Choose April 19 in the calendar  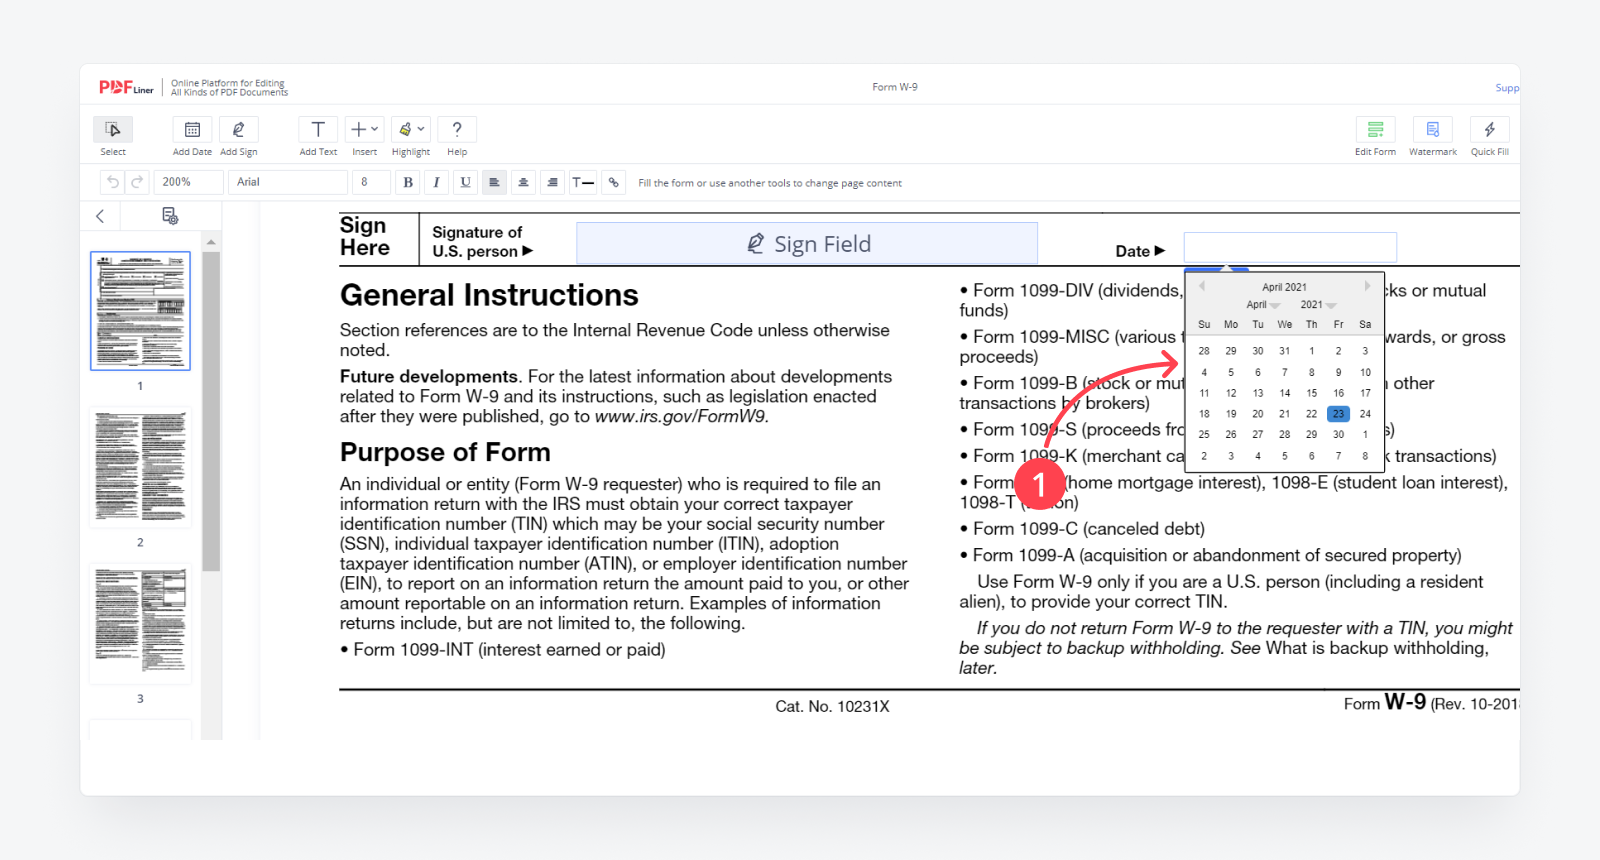coord(1231,414)
